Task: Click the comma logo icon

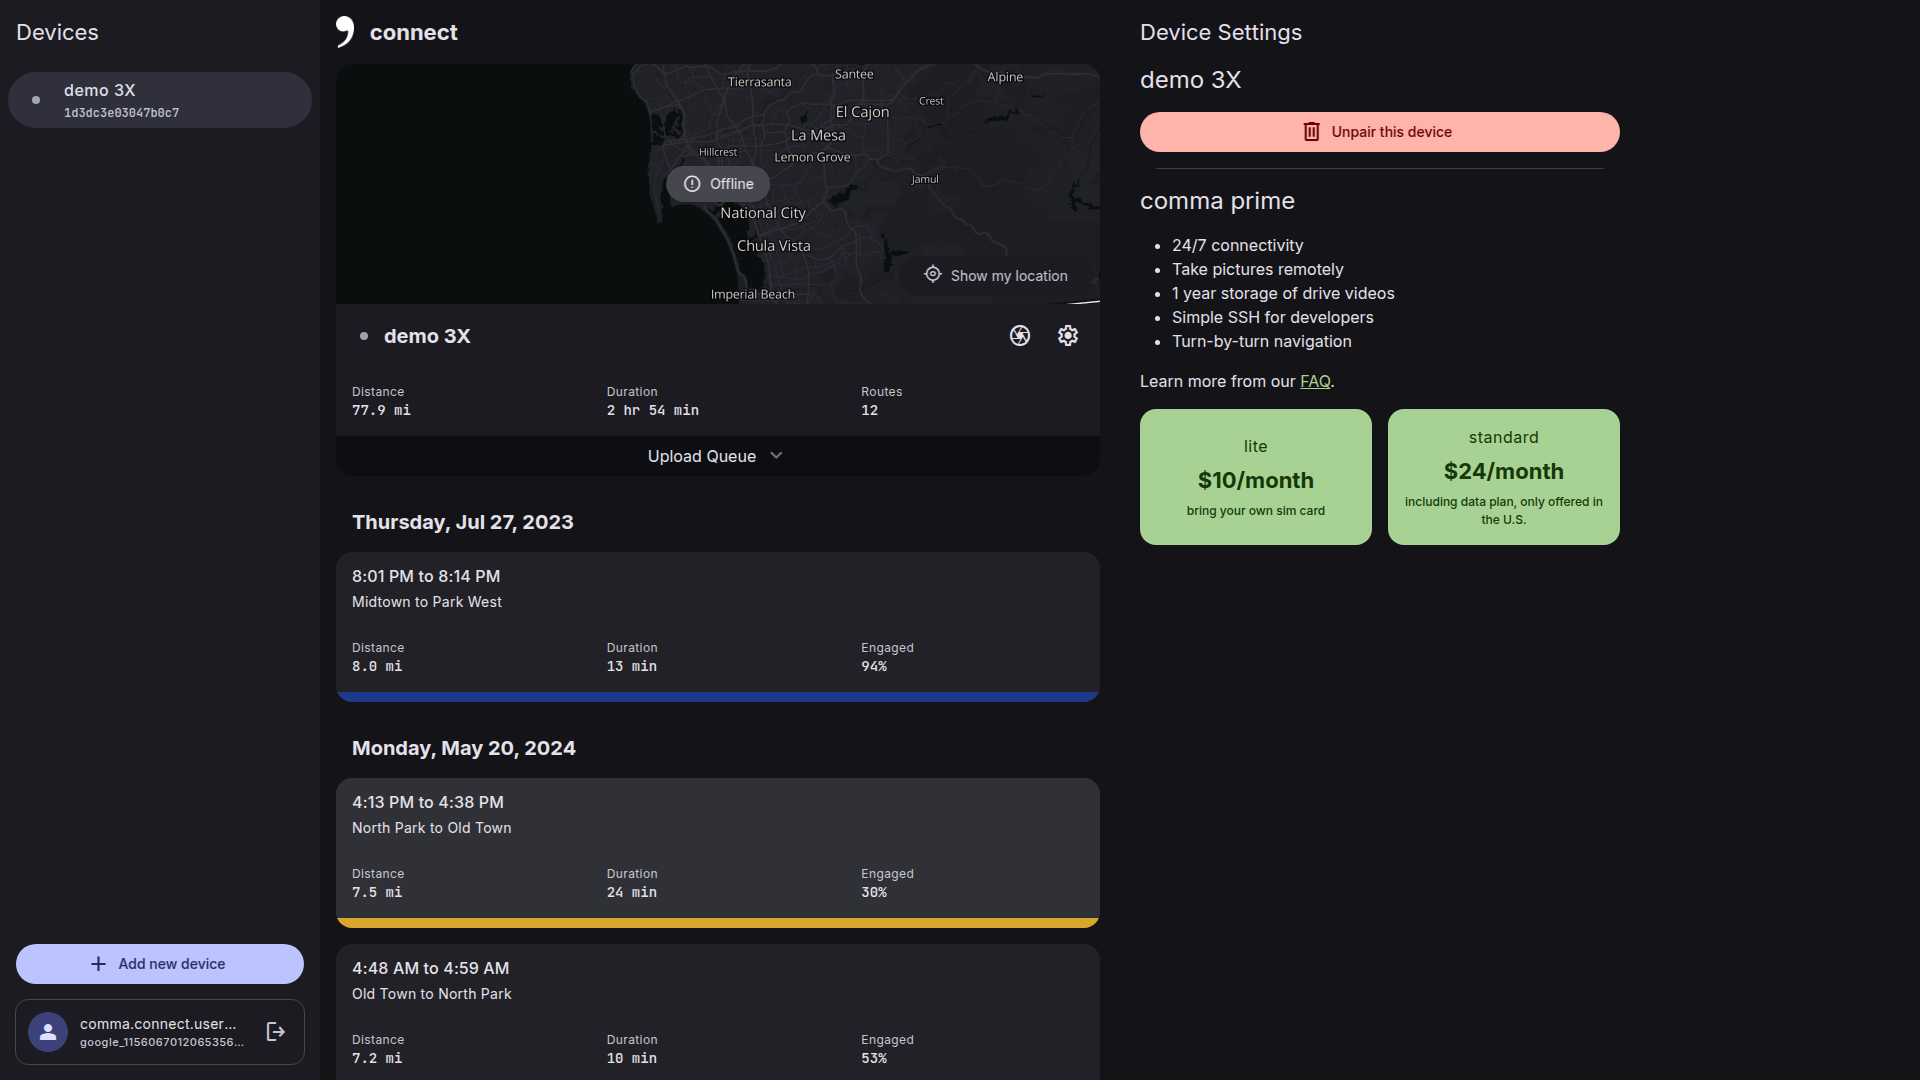Action: coord(345,32)
